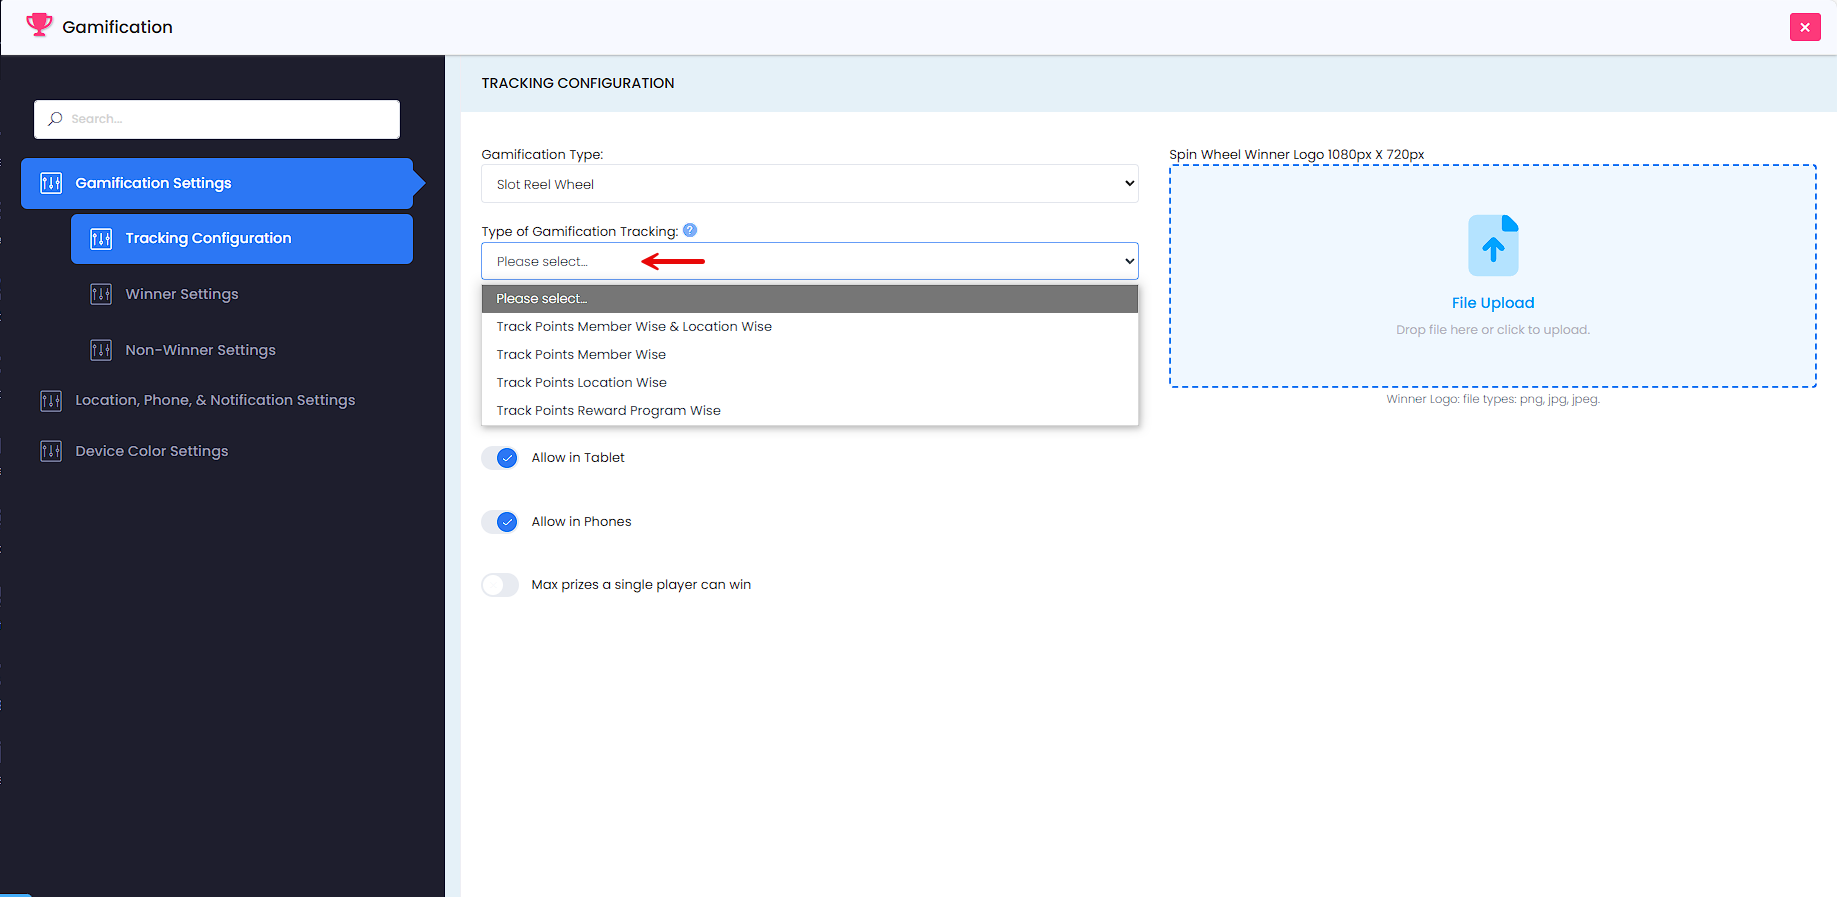Open the Gamification Type dropdown

click(x=810, y=184)
